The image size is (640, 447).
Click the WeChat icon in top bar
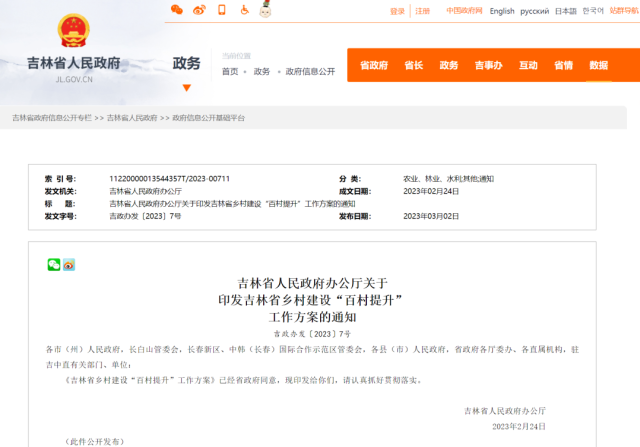[x=177, y=10]
